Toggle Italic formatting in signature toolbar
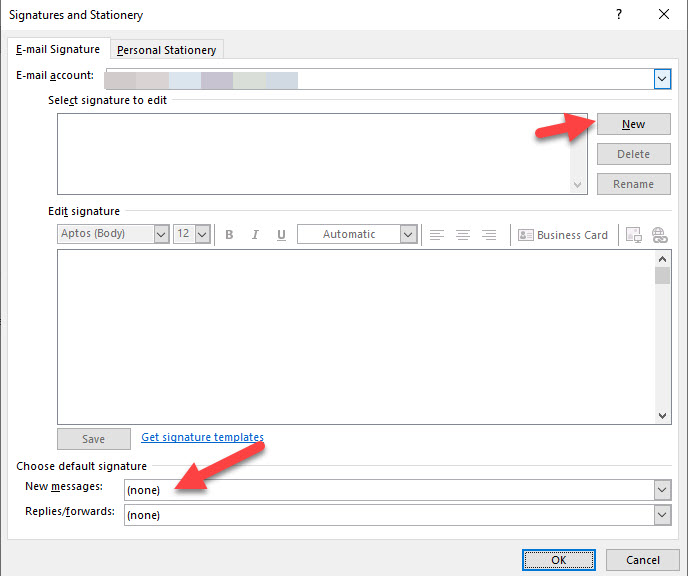 (x=255, y=235)
